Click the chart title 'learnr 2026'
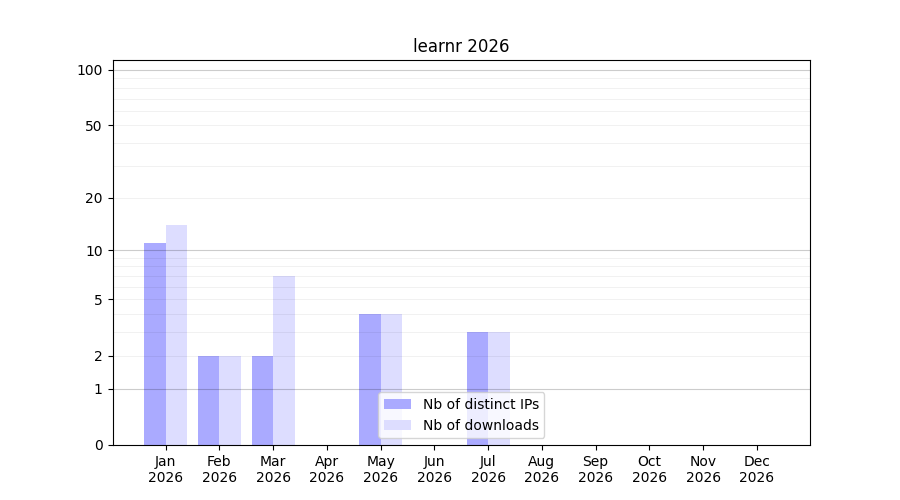 coord(461,46)
